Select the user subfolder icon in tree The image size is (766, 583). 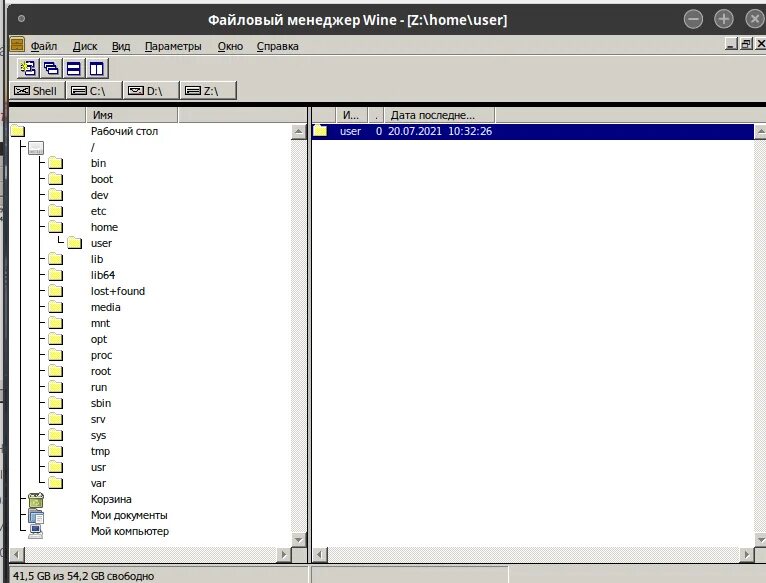click(x=74, y=243)
